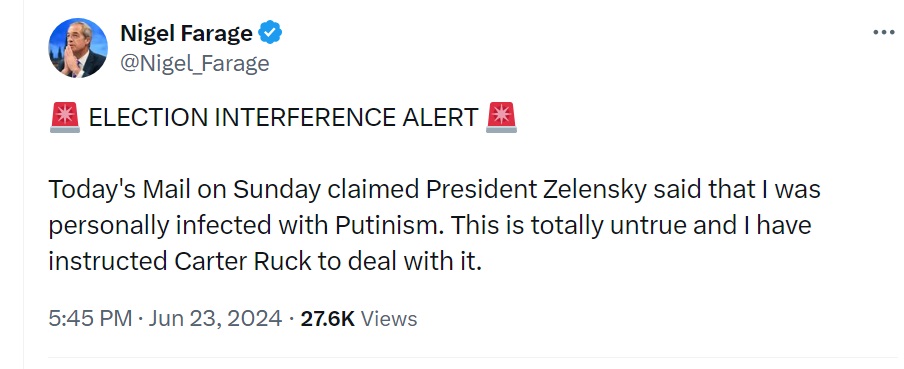904x369 pixels.
Task: Open the @Nigel_Farage handle link
Action: pos(194,63)
